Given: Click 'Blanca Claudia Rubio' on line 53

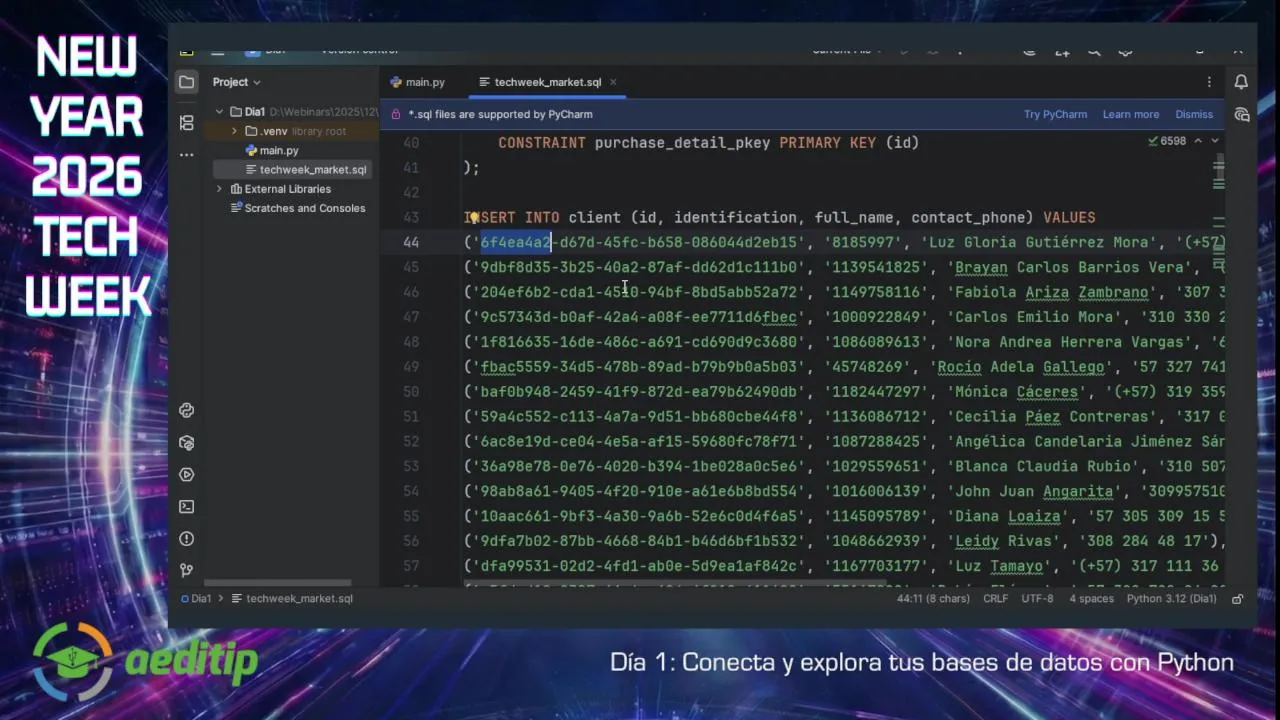Looking at the screenshot, I should point(1042,466).
